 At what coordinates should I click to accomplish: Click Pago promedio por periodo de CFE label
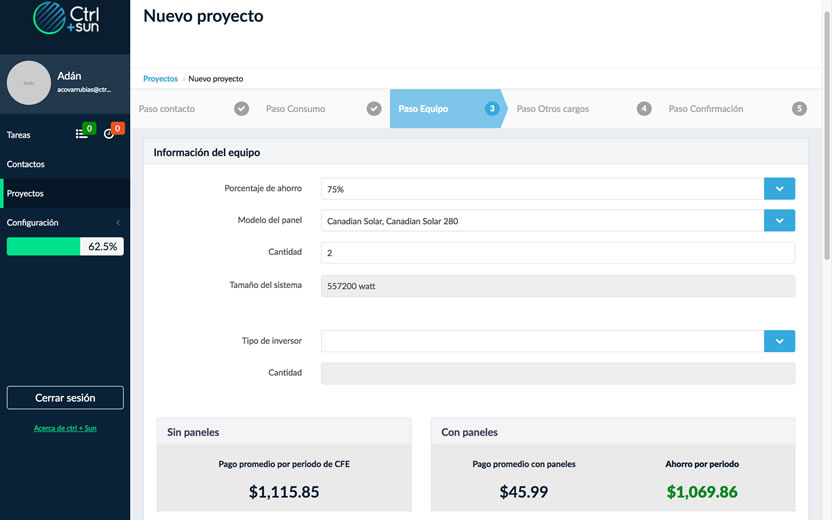click(x=284, y=464)
